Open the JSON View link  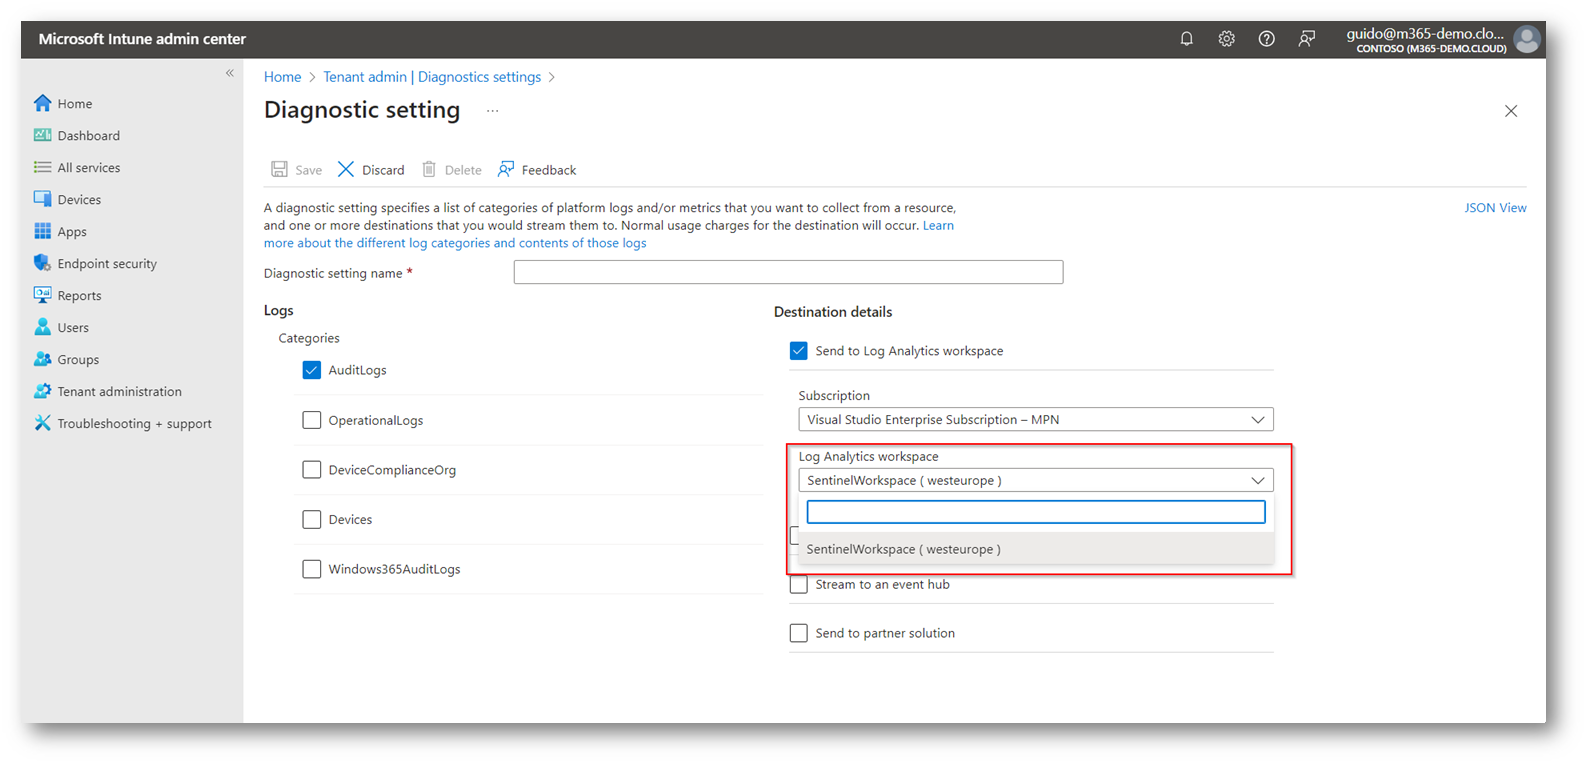tap(1495, 208)
